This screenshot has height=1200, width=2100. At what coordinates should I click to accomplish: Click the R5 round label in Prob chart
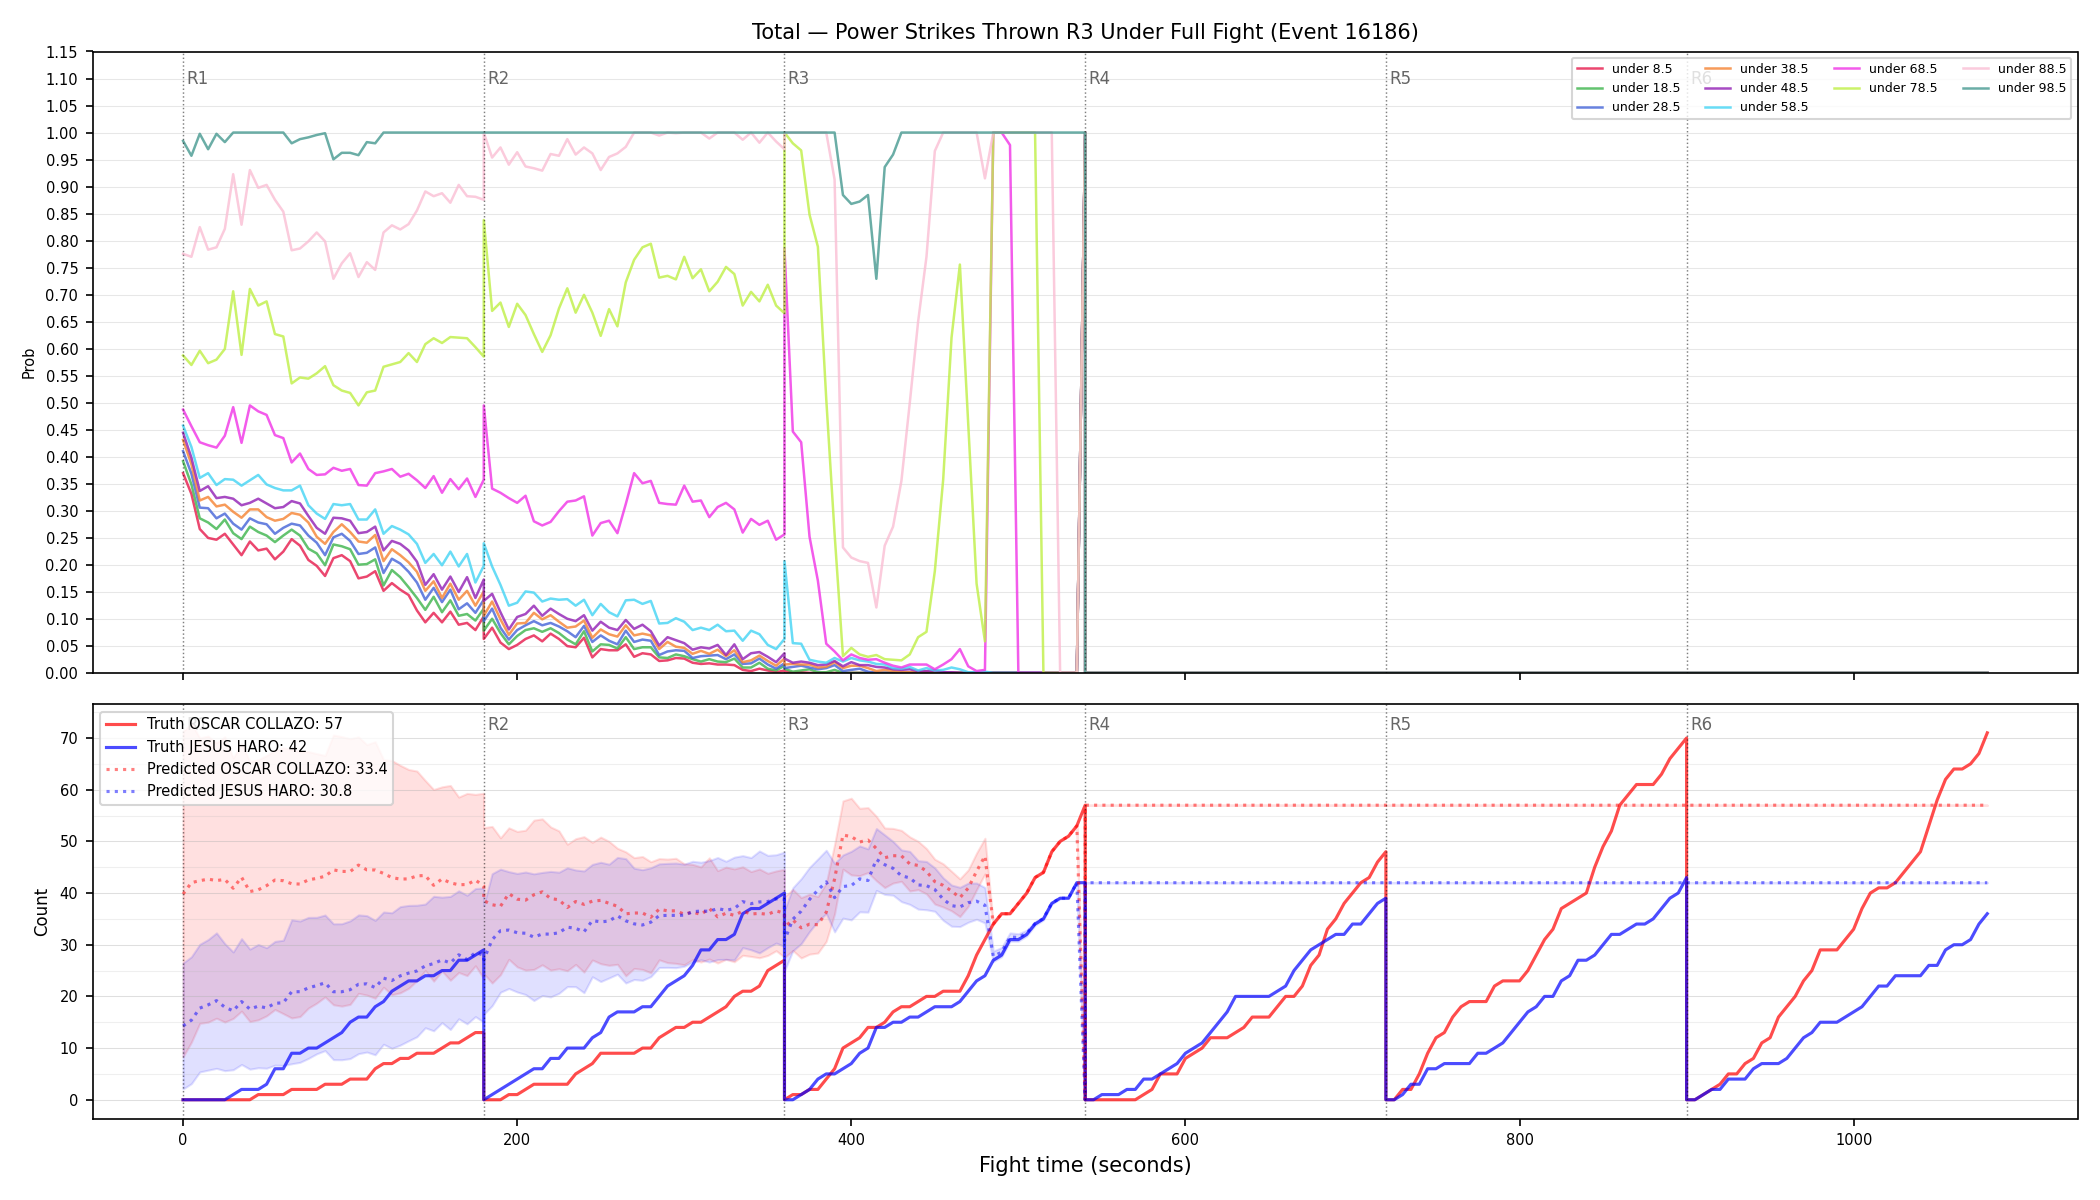1400,78
